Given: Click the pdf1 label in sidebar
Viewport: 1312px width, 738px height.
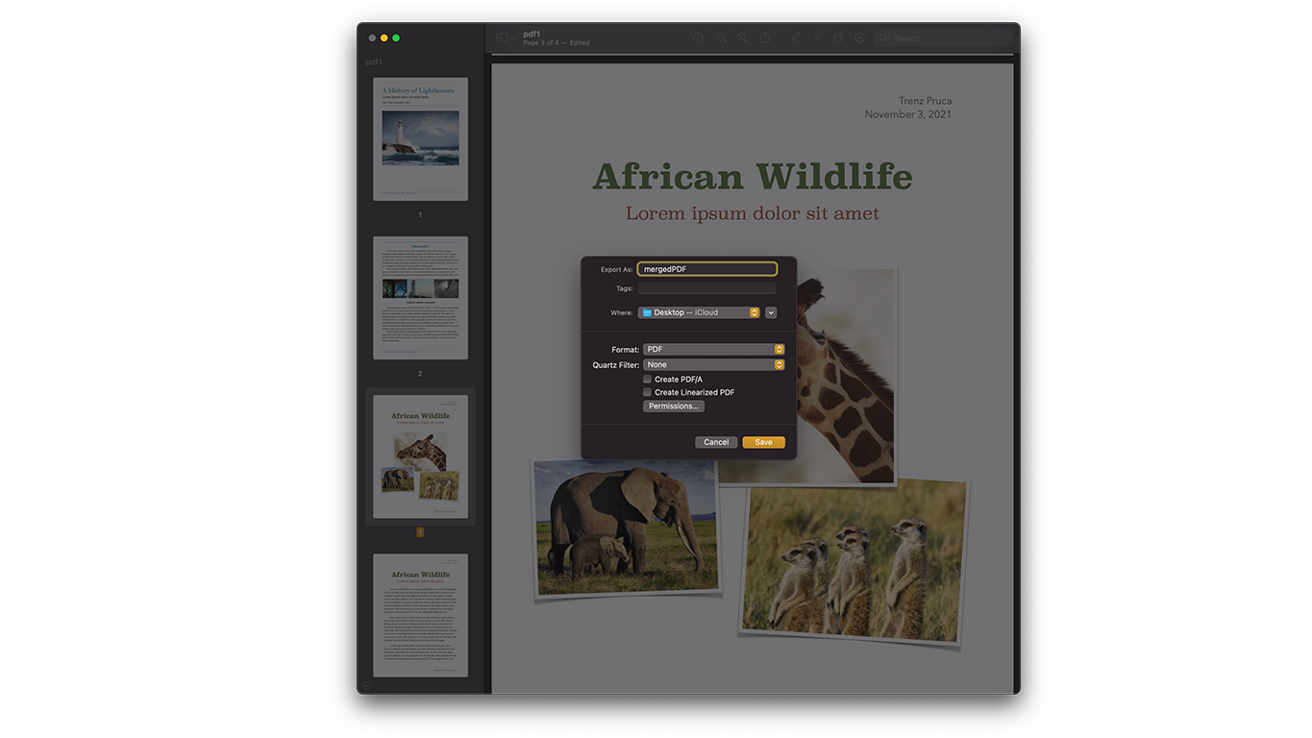Looking at the screenshot, I should pyautogui.click(x=374, y=62).
